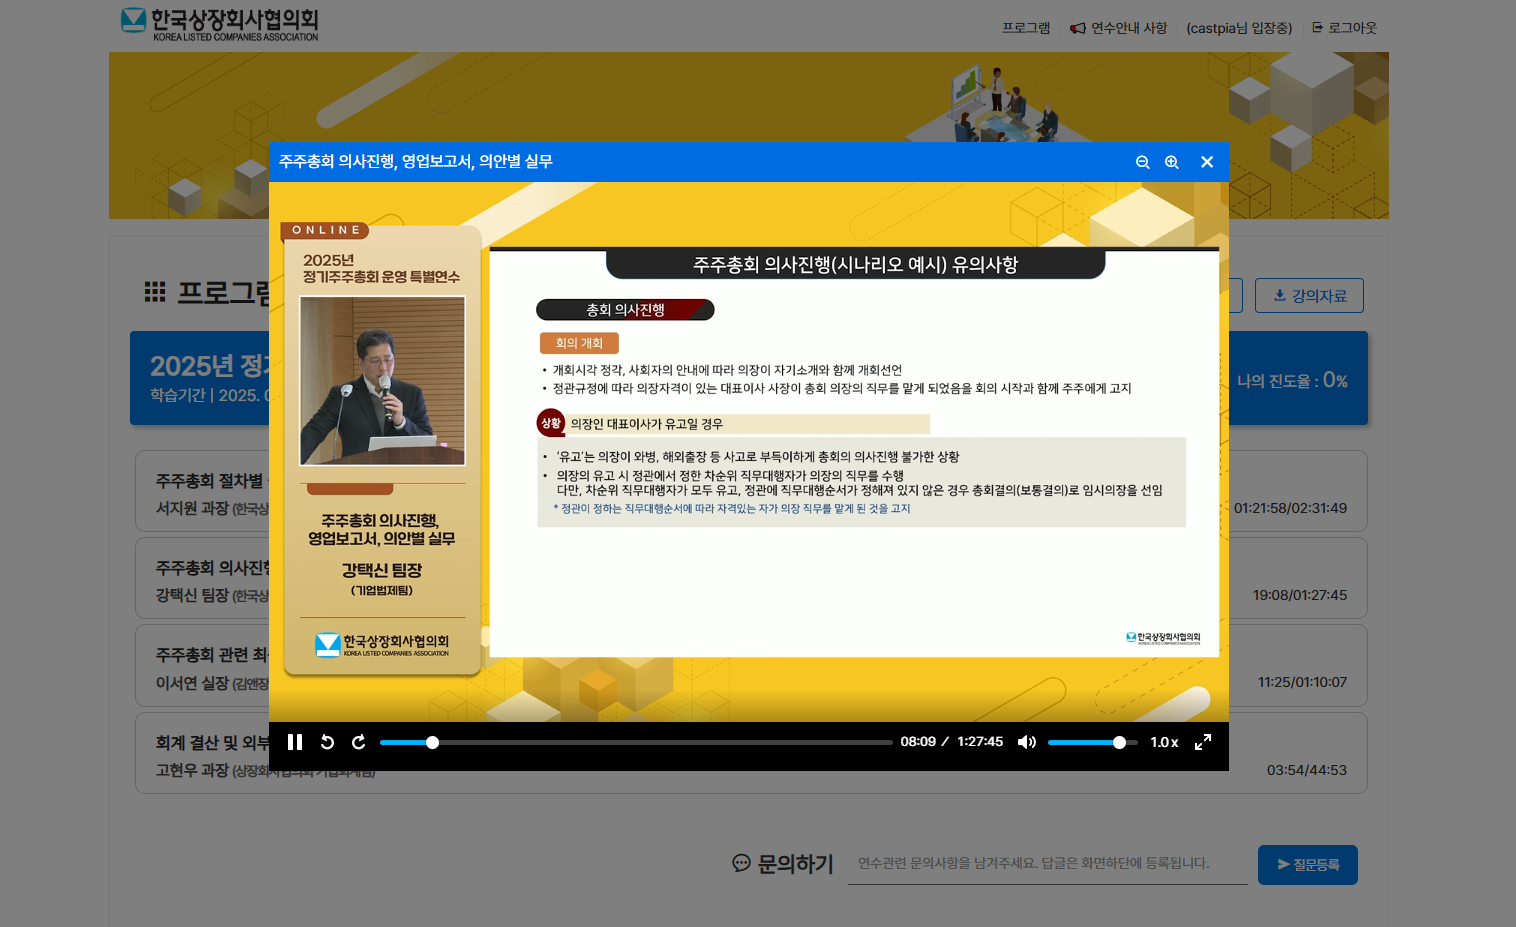Viewport: 1516px width, 927px height.
Task: Click the 문의하기 question input field
Action: pos(1047,864)
